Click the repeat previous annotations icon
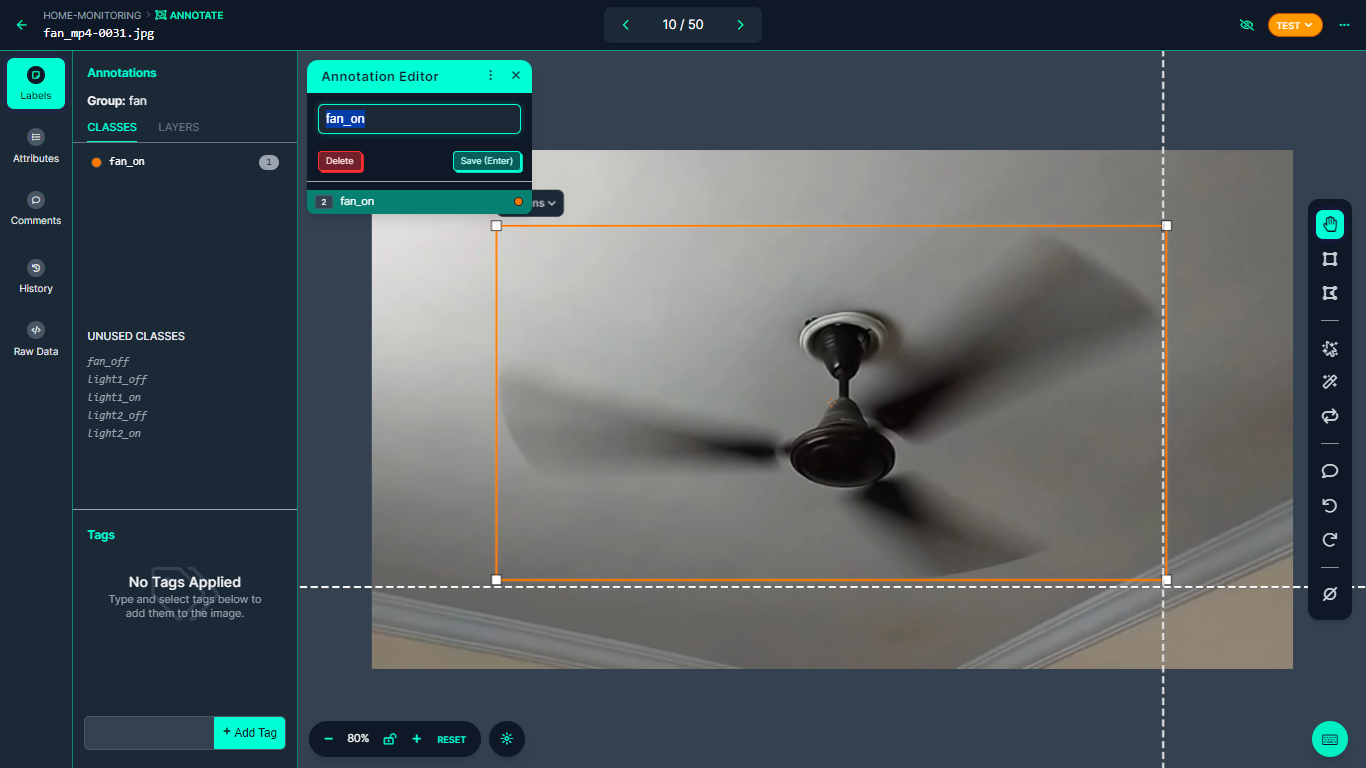This screenshot has width=1366, height=768. point(1330,415)
